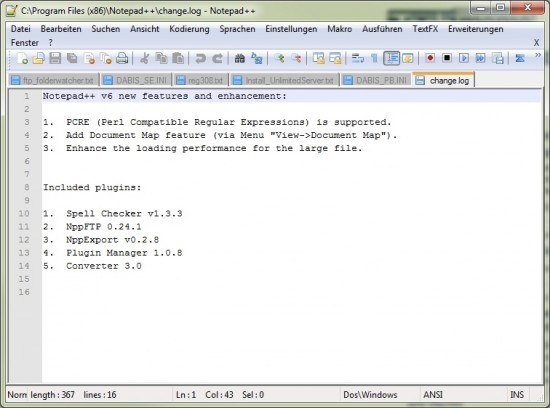Toggle the show all characters pilcrow icon
Screen dimensions: 550x408
click(x=374, y=58)
